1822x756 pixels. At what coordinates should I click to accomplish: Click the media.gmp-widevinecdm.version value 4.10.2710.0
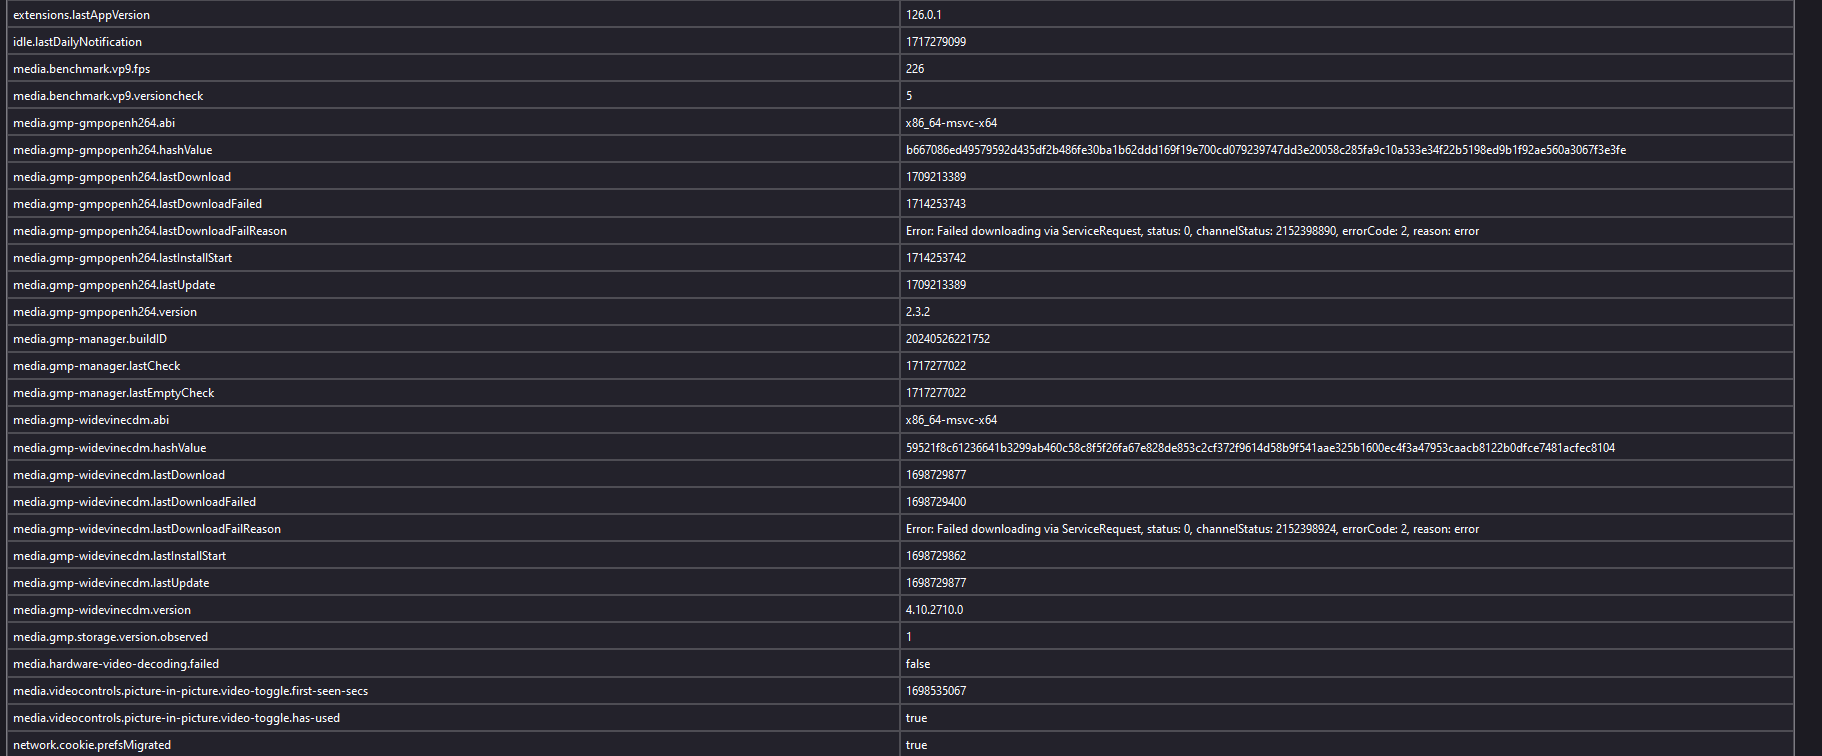[x=934, y=610]
